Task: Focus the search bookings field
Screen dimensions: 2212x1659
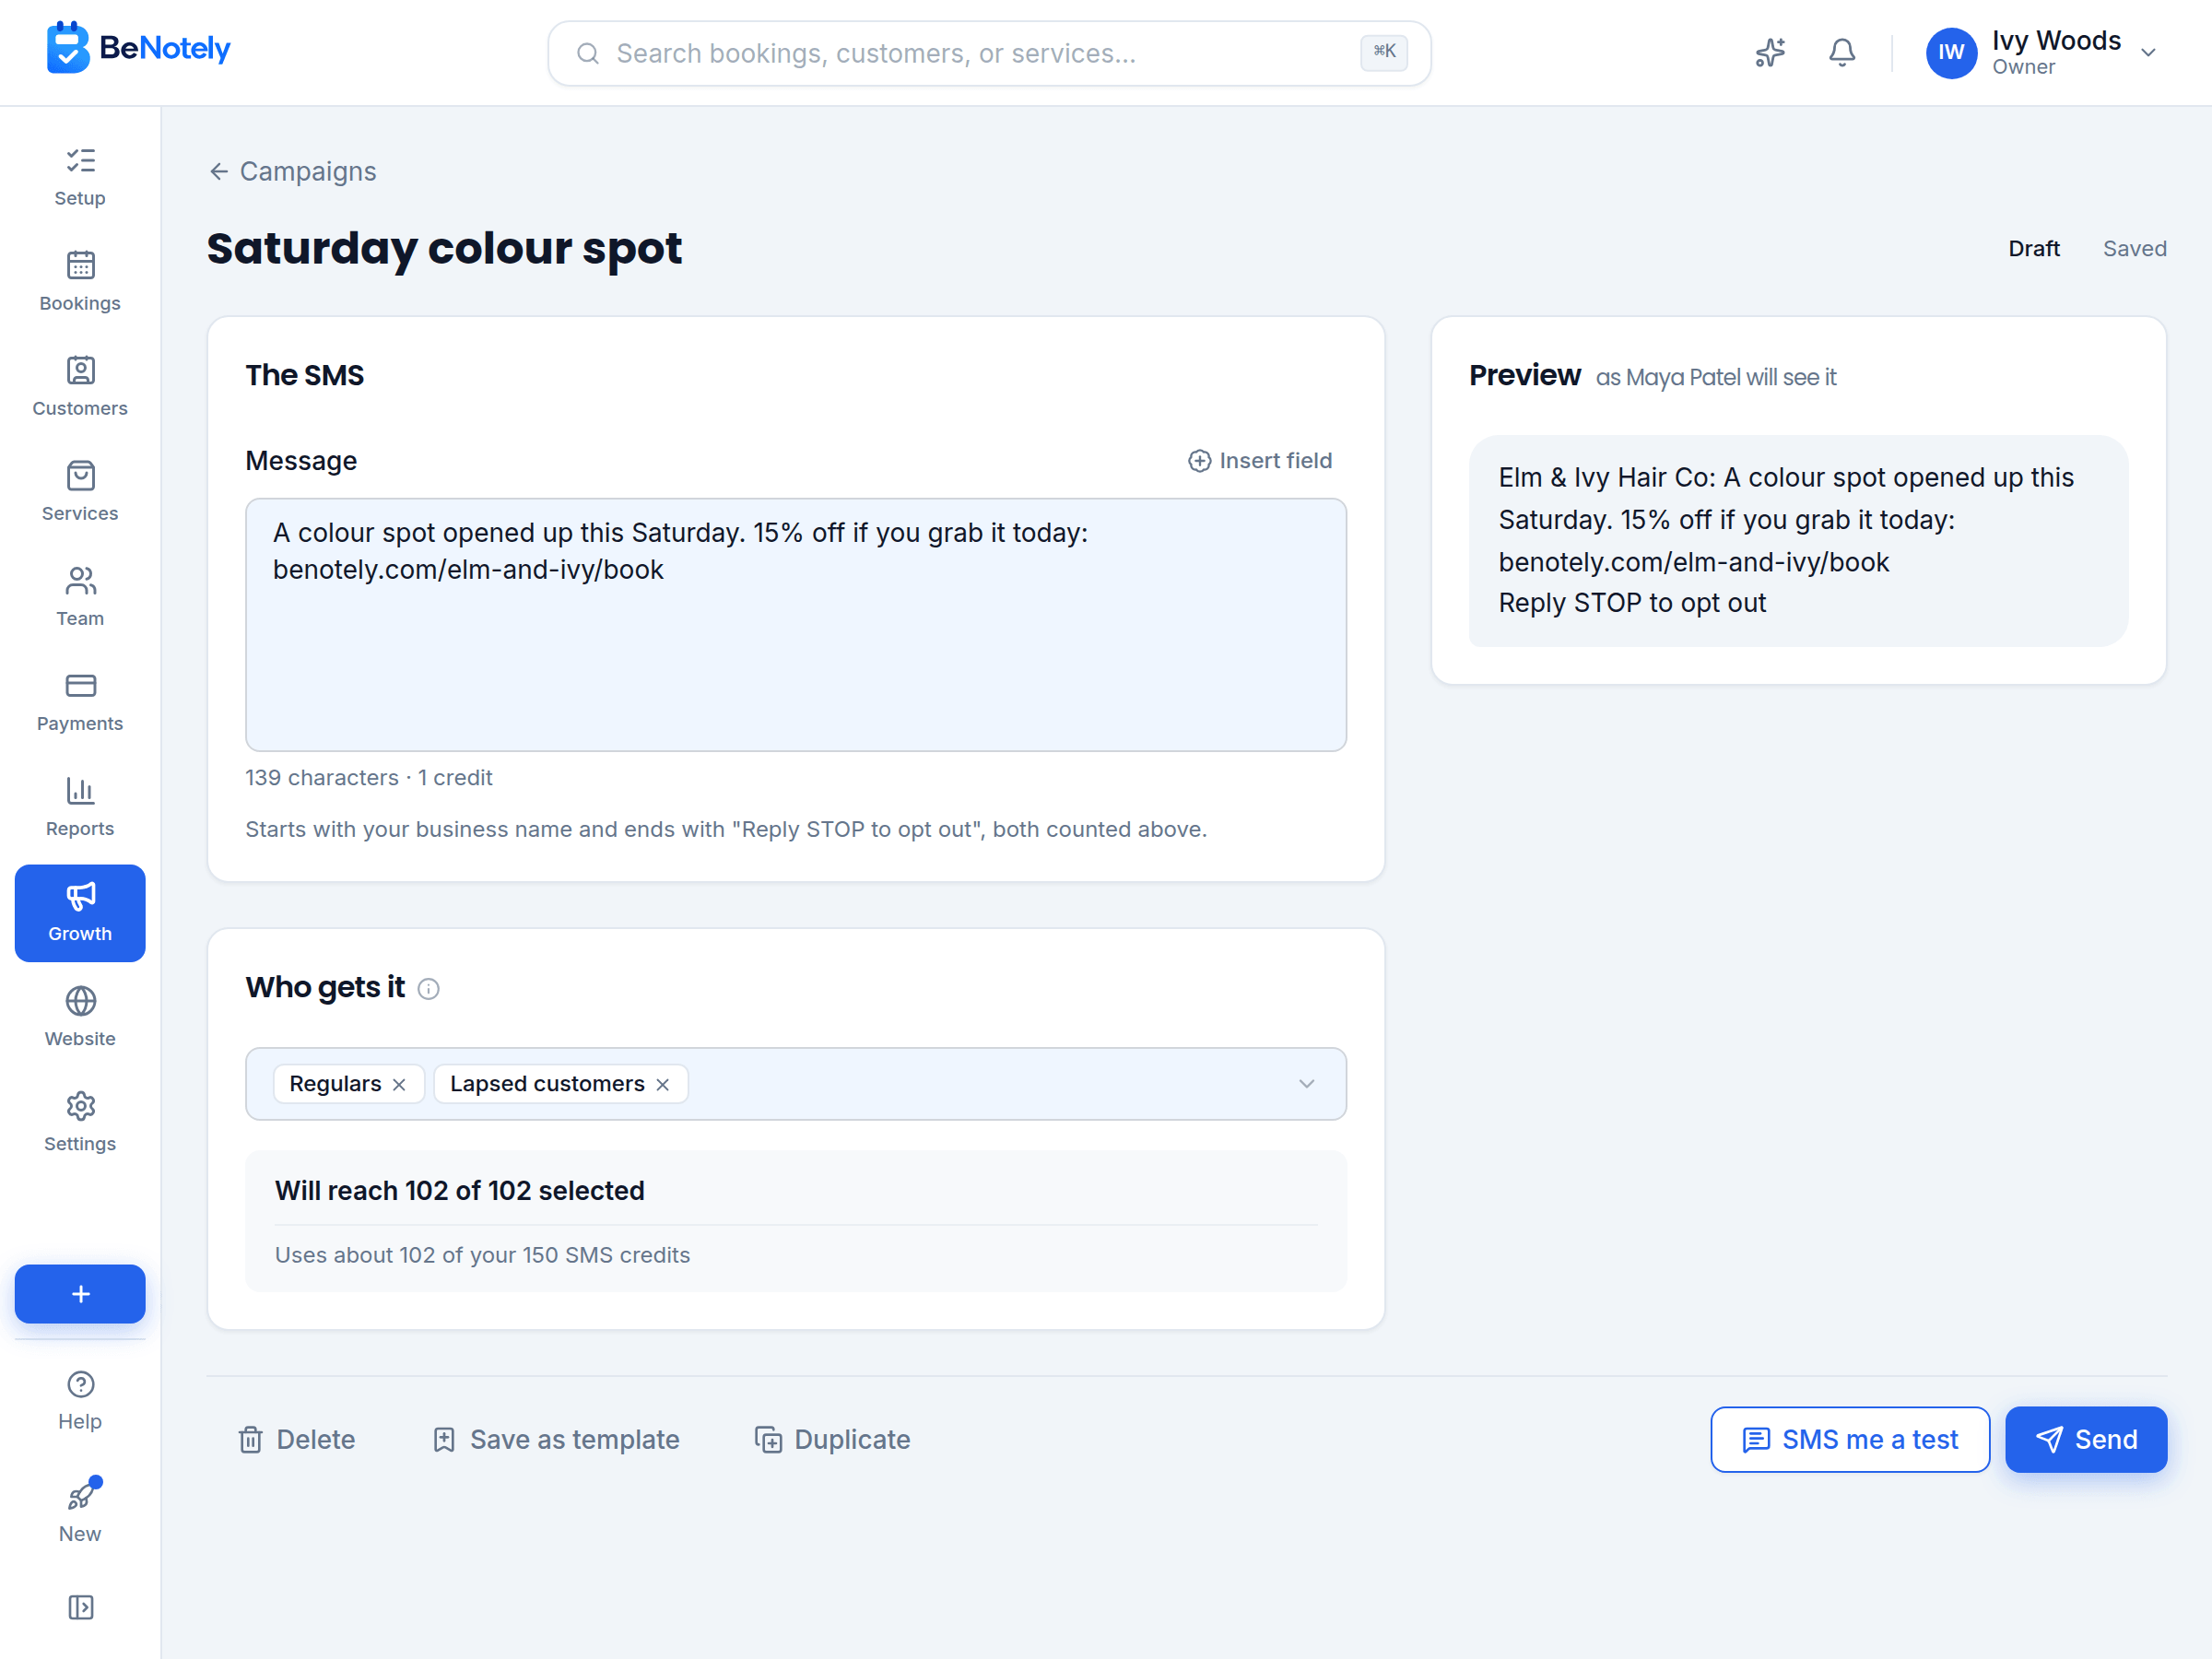Action: click(989, 53)
